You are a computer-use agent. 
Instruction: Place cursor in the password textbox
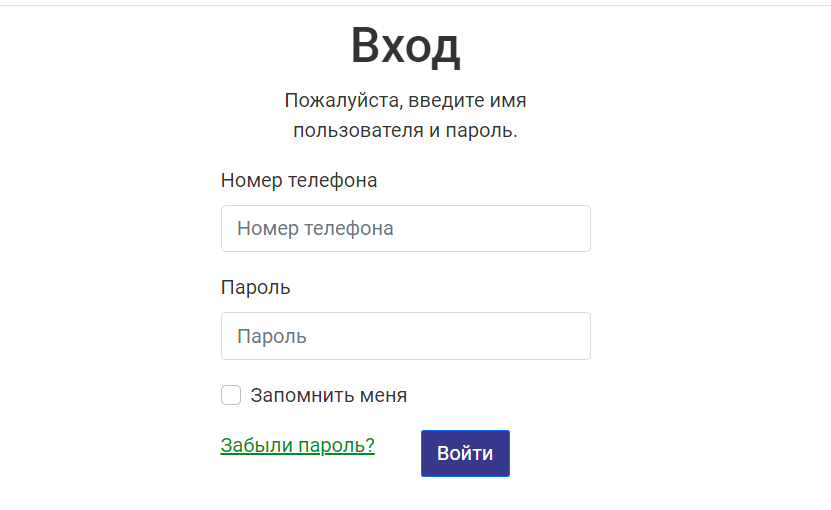tap(405, 336)
